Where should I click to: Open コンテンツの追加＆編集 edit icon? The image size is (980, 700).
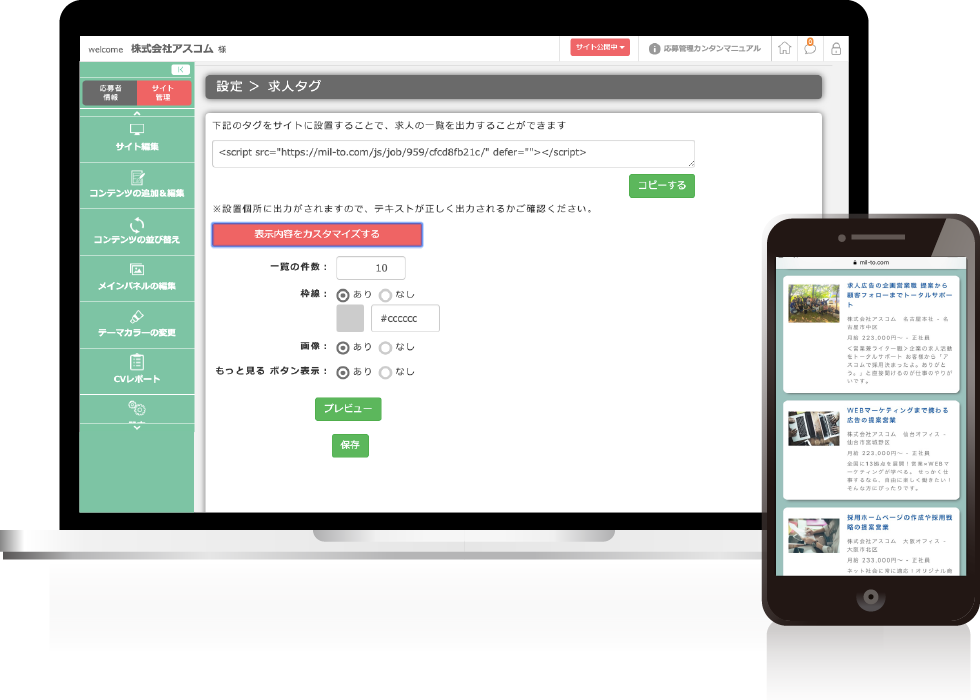click(x=136, y=176)
